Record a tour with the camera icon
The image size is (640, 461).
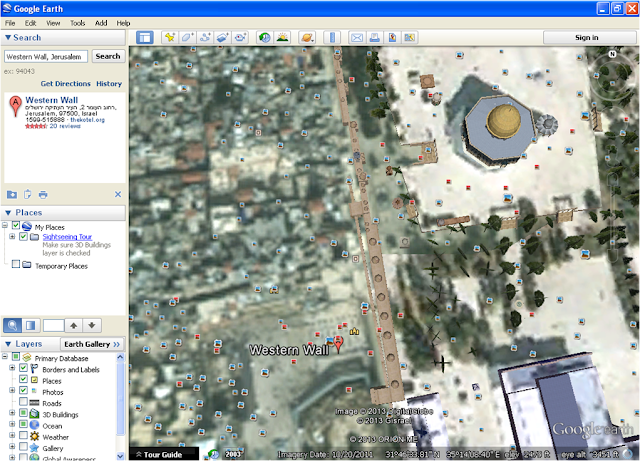coord(240,38)
